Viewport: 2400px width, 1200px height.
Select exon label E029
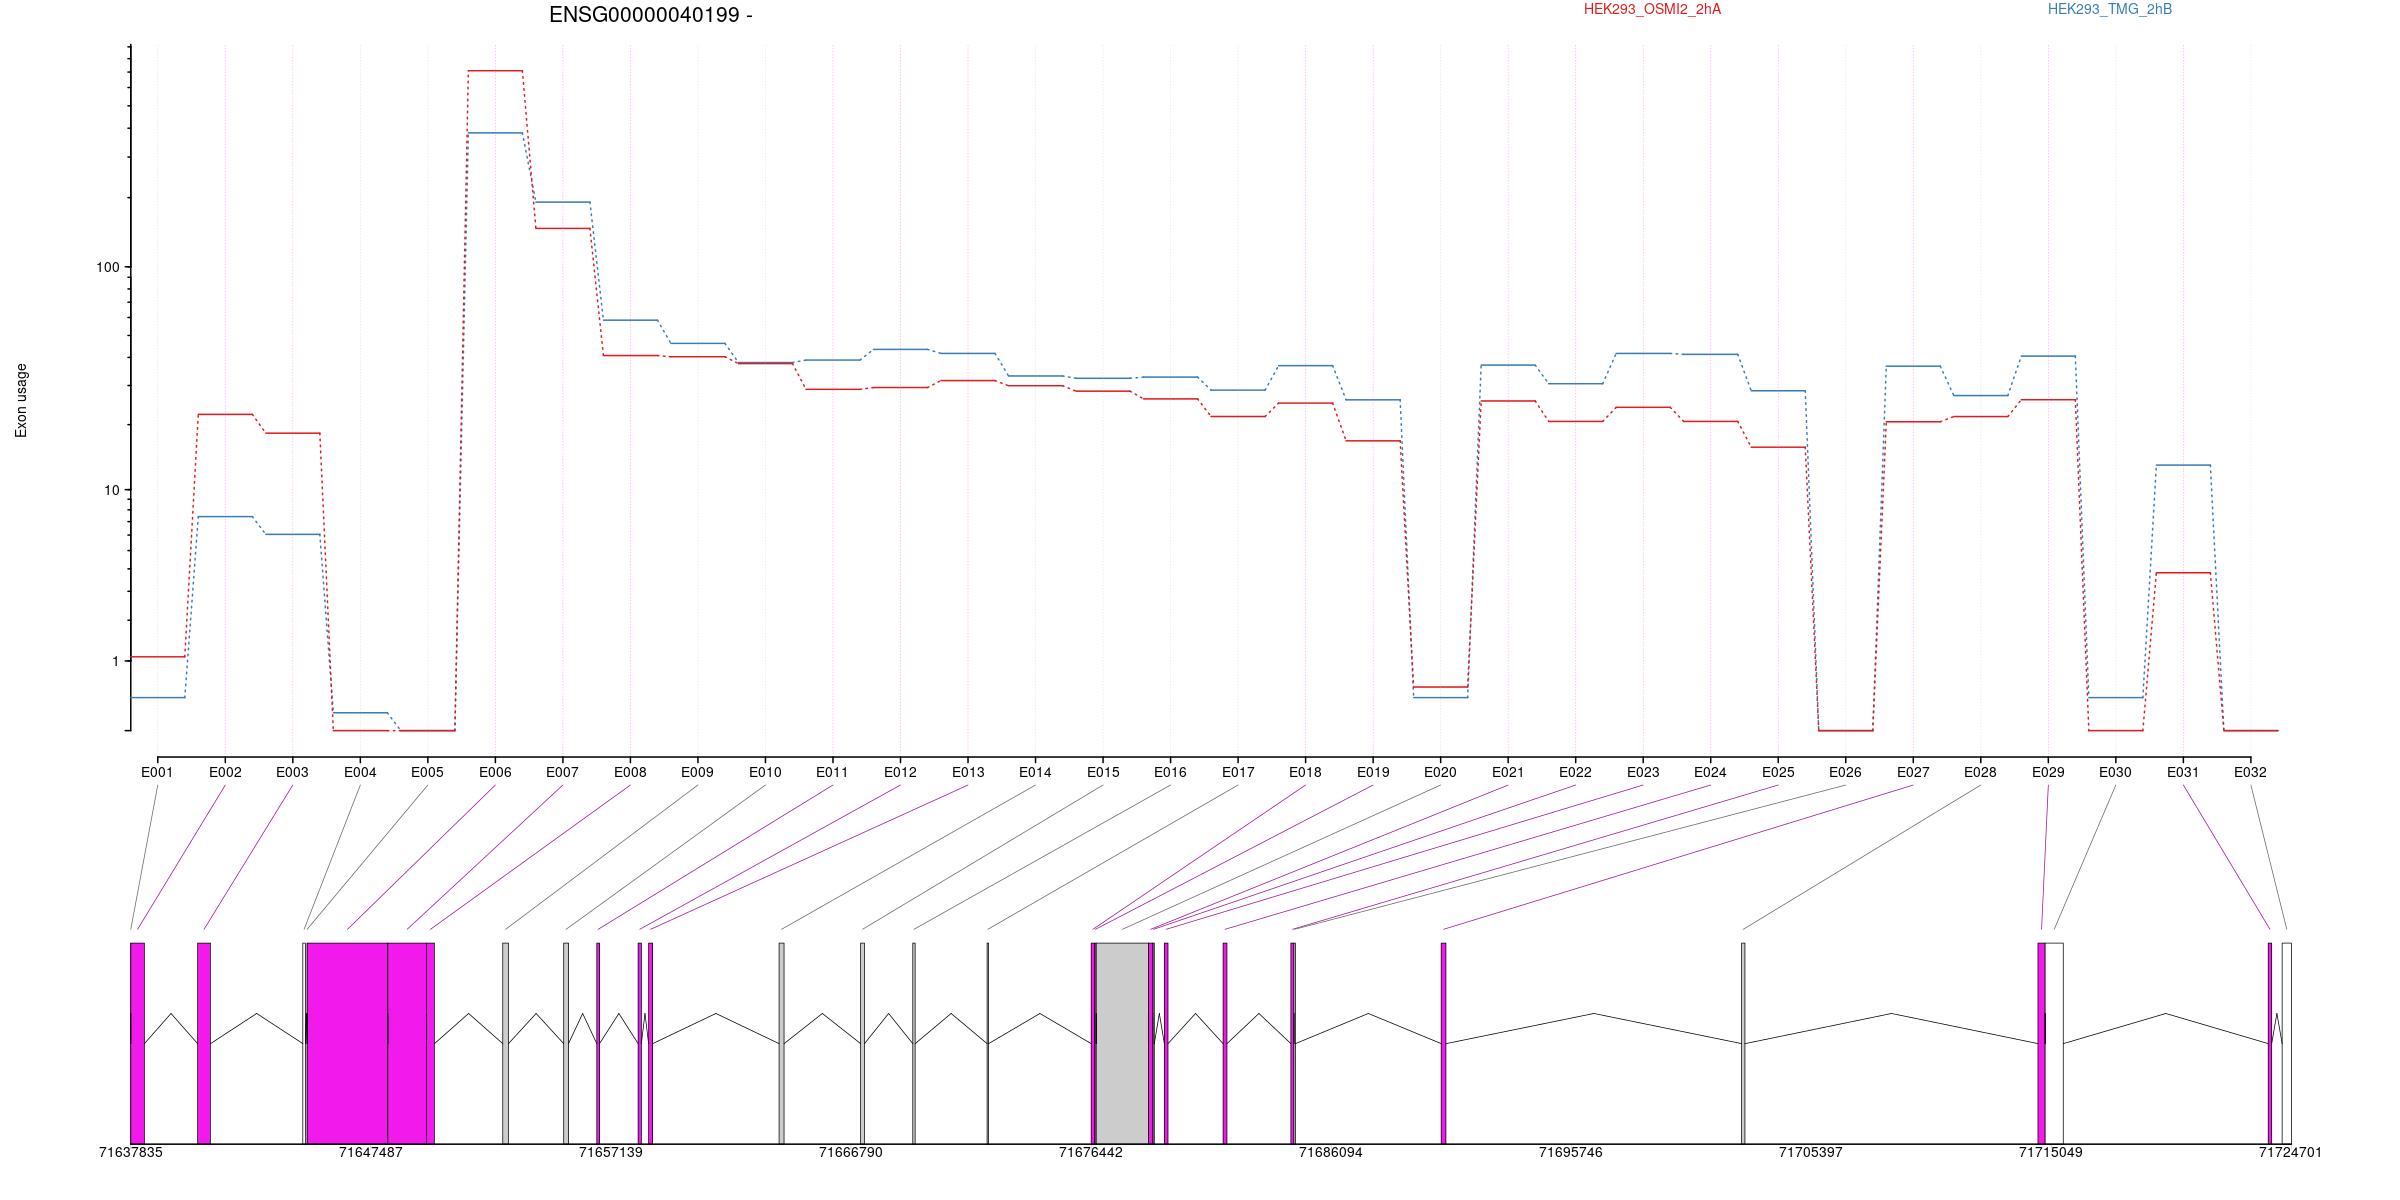pos(2048,772)
